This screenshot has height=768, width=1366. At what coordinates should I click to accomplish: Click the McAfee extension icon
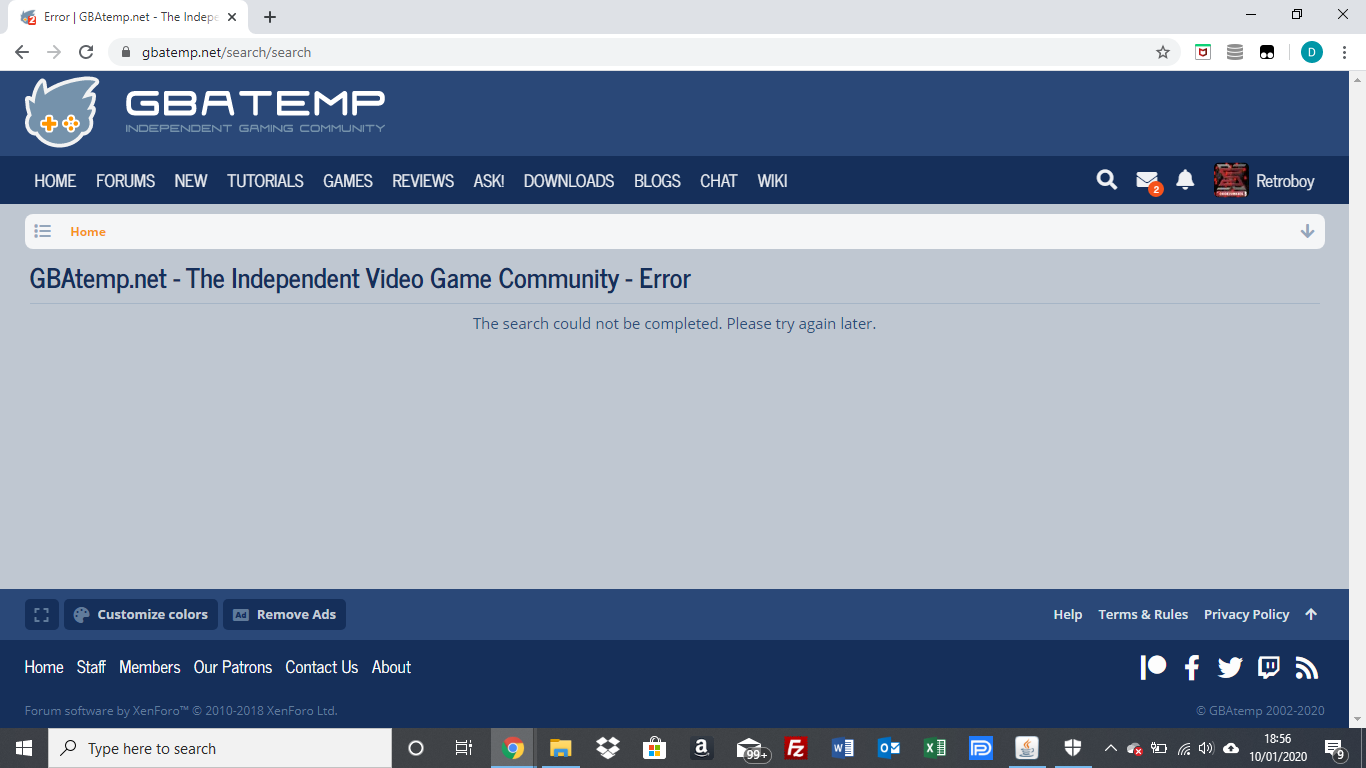tap(1203, 52)
